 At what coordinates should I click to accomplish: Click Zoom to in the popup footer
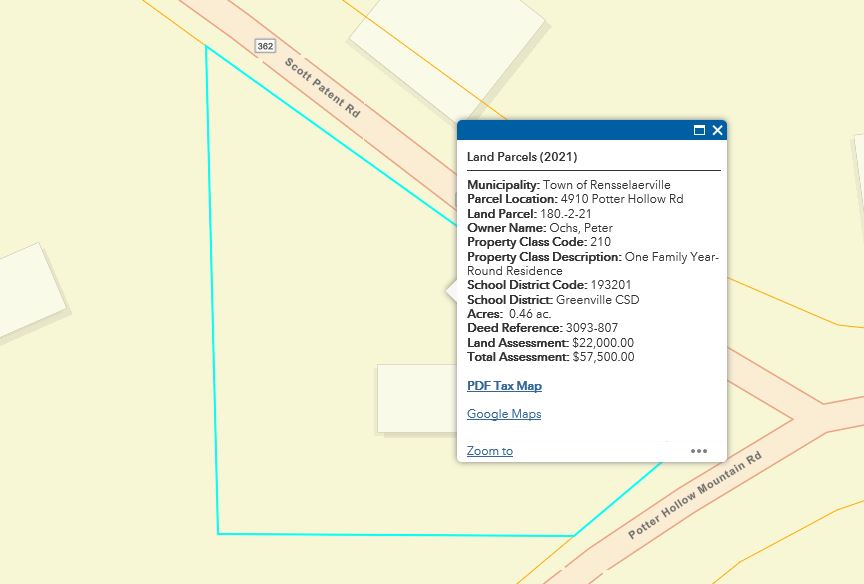490,451
